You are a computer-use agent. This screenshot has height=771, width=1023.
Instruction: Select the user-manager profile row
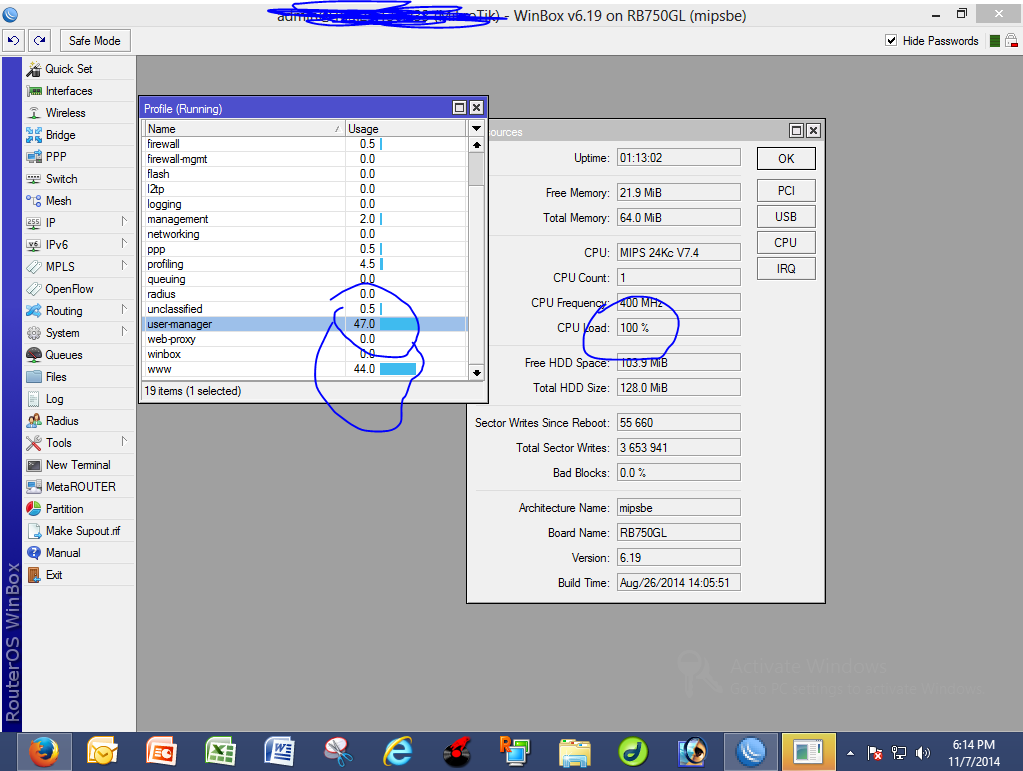tap(305, 324)
